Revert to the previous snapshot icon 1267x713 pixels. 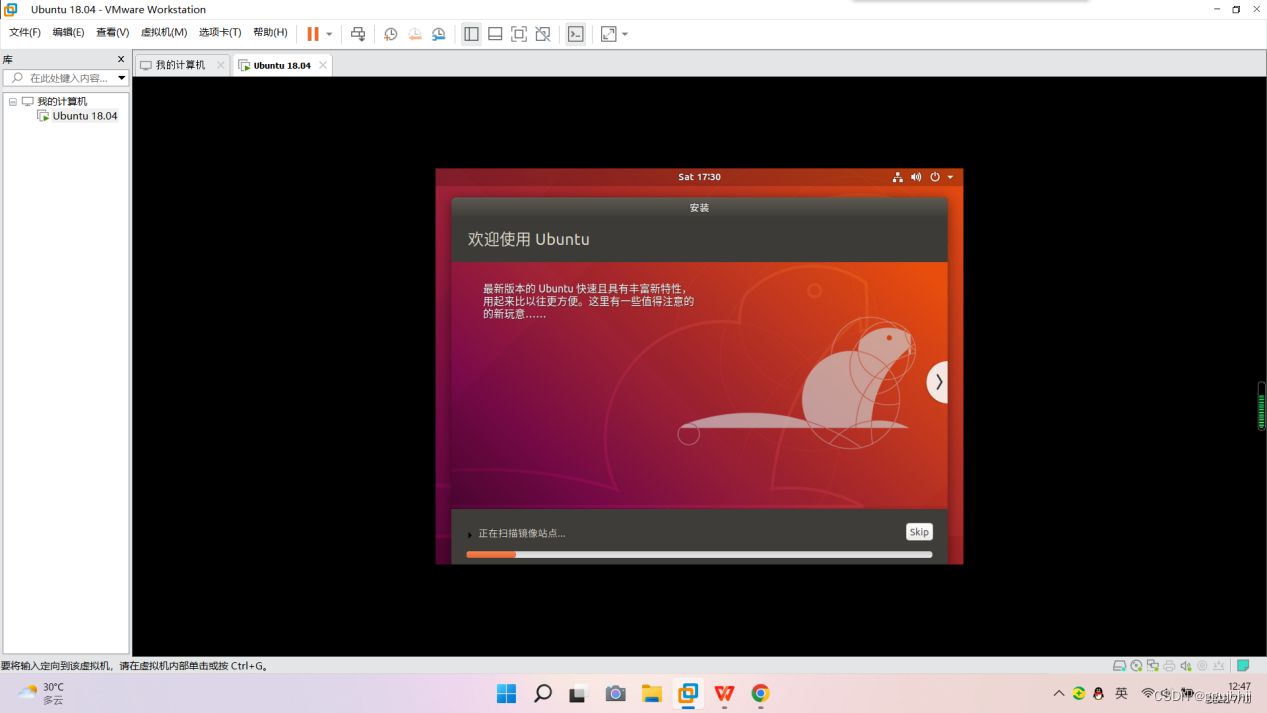(415, 34)
